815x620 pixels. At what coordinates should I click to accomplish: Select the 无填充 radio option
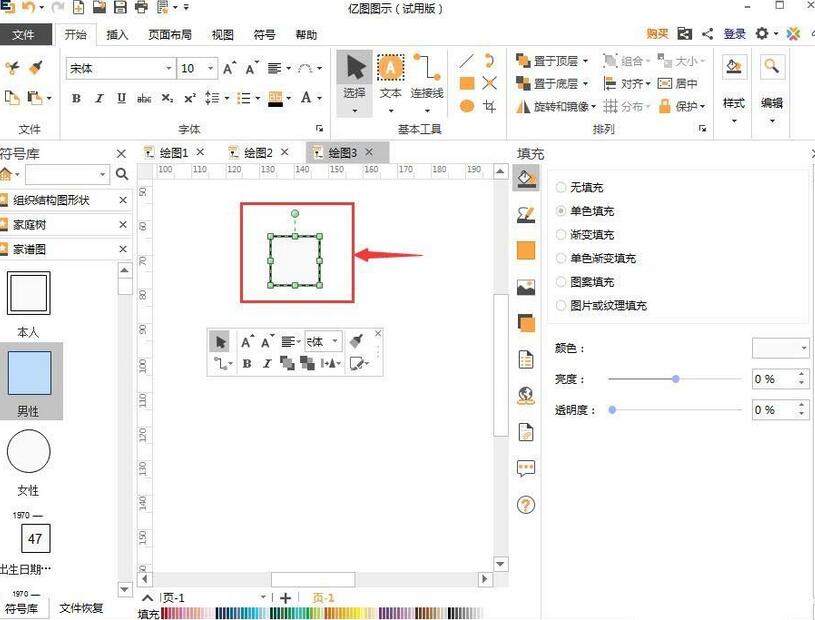(x=560, y=187)
